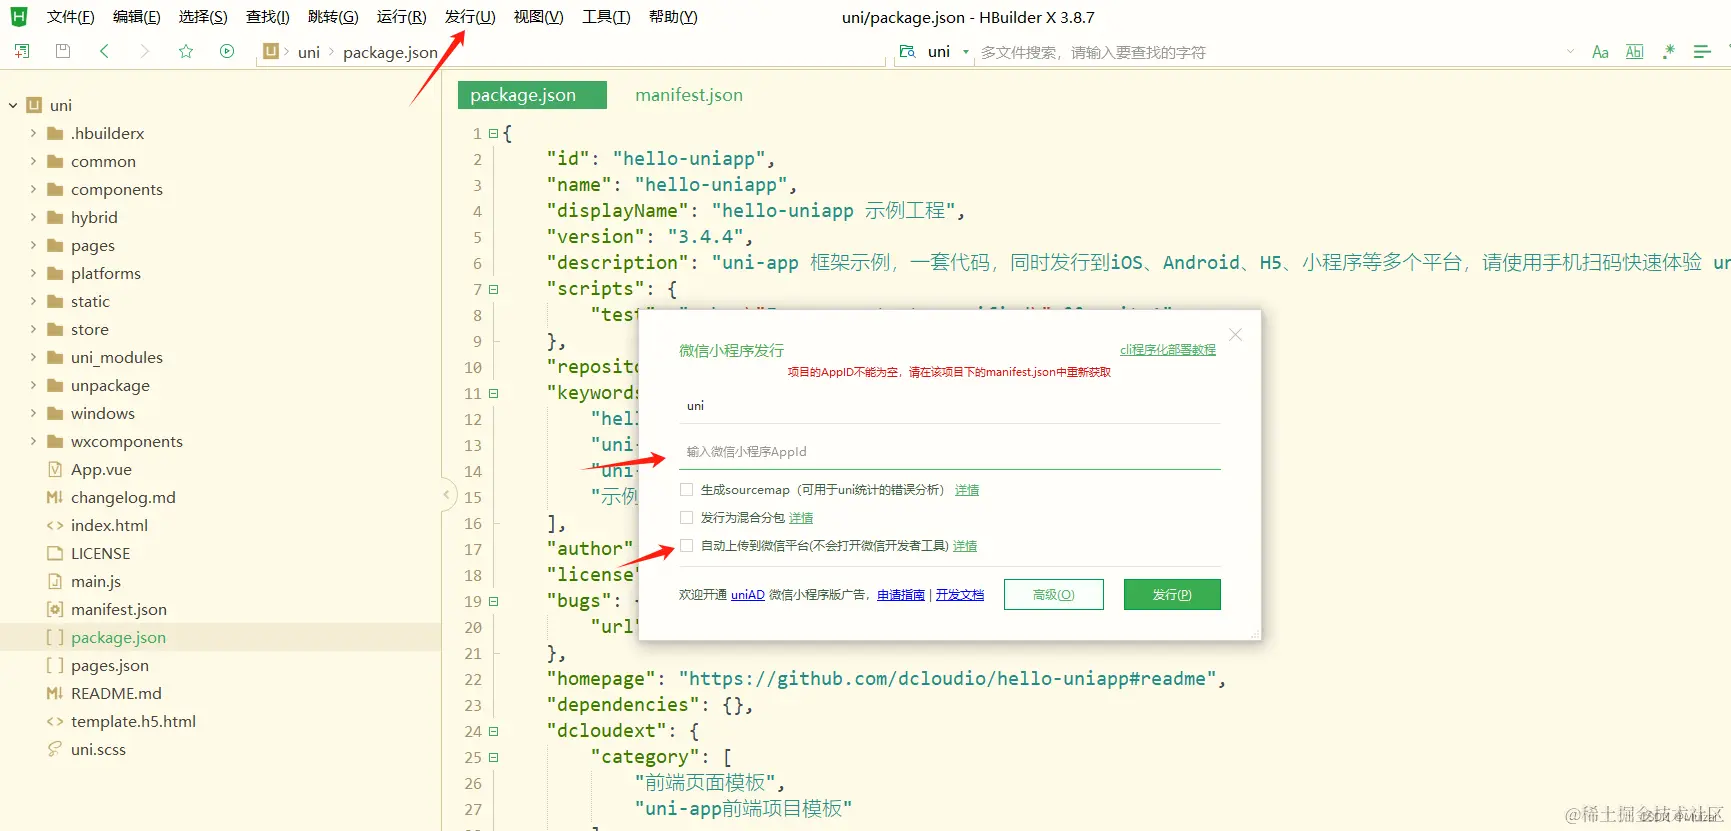Close the WeChat mini-program publish dialog
Viewport: 1731px width, 831px height.
pos(1236,335)
